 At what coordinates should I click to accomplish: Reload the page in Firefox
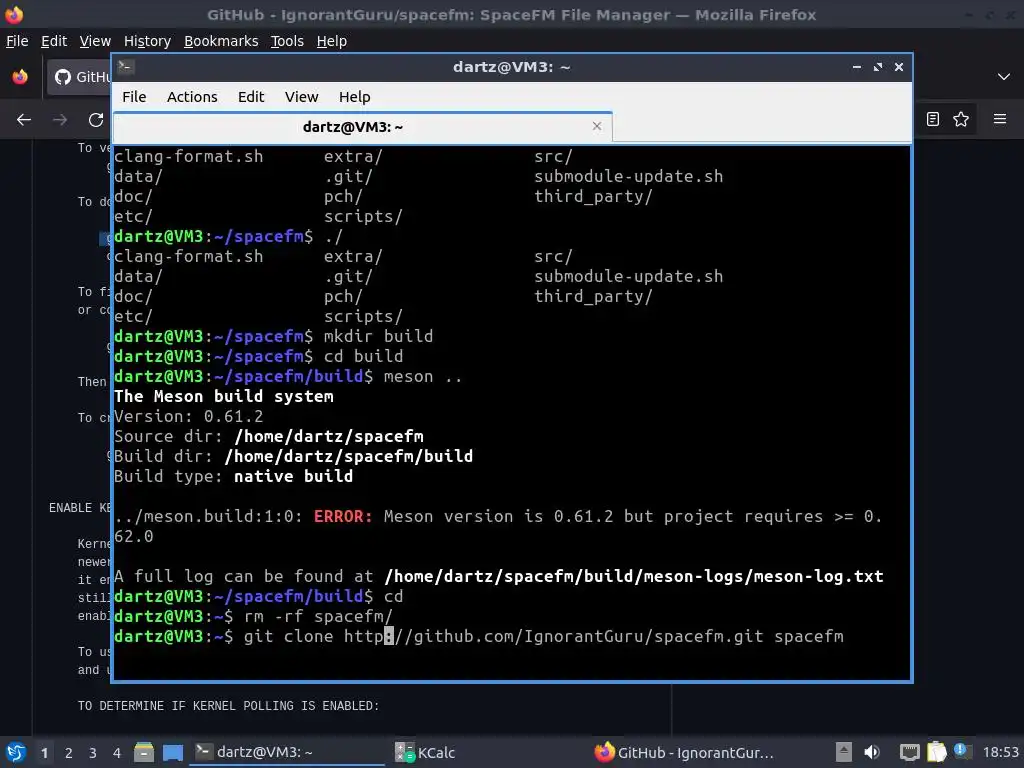point(96,120)
